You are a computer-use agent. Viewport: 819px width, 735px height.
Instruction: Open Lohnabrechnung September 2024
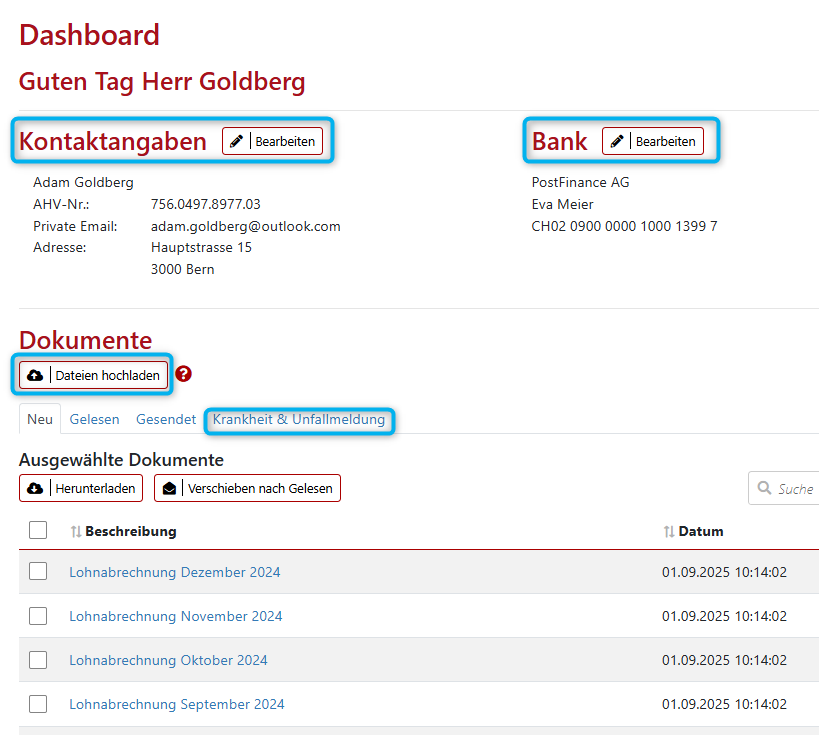[x=177, y=704]
